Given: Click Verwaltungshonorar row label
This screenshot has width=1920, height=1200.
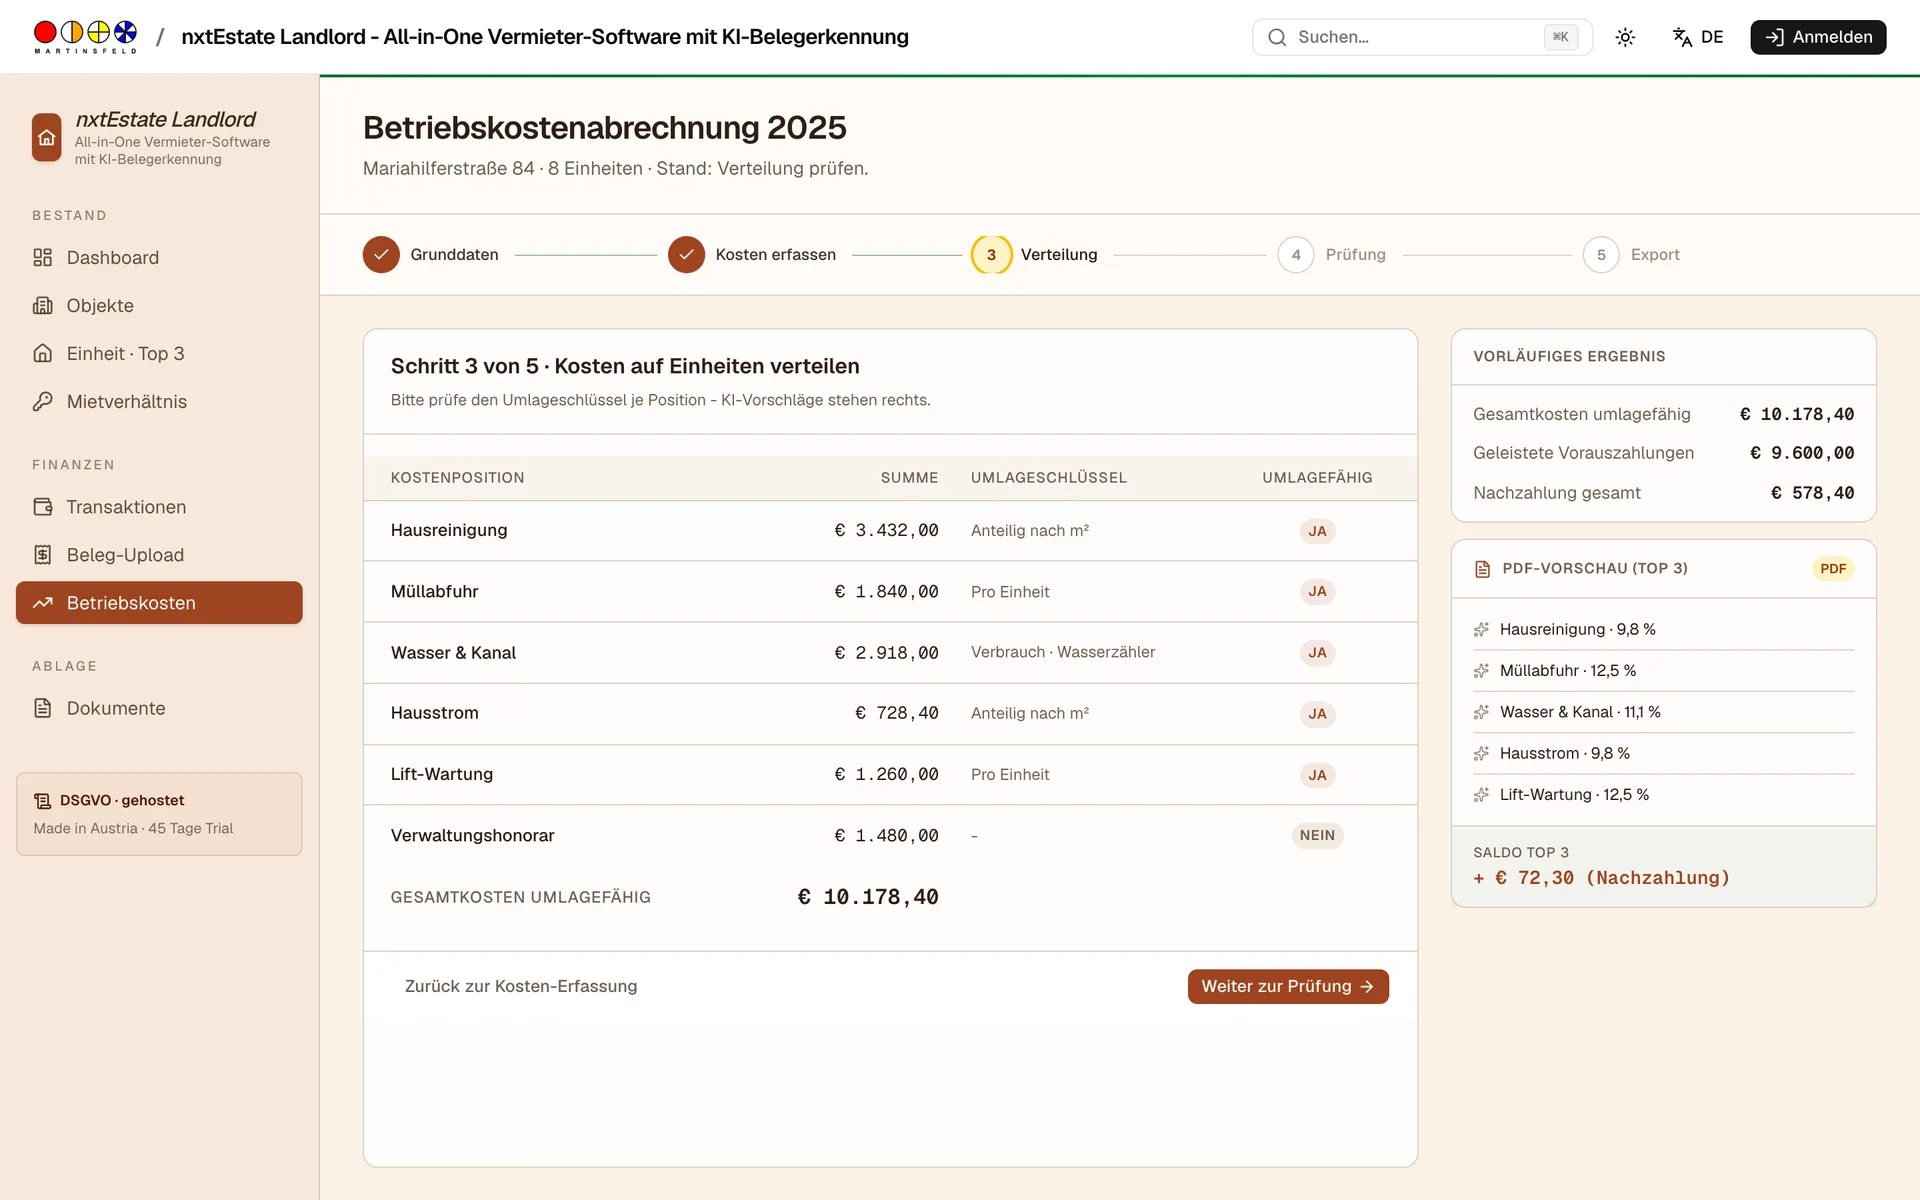Looking at the screenshot, I should 472,835.
